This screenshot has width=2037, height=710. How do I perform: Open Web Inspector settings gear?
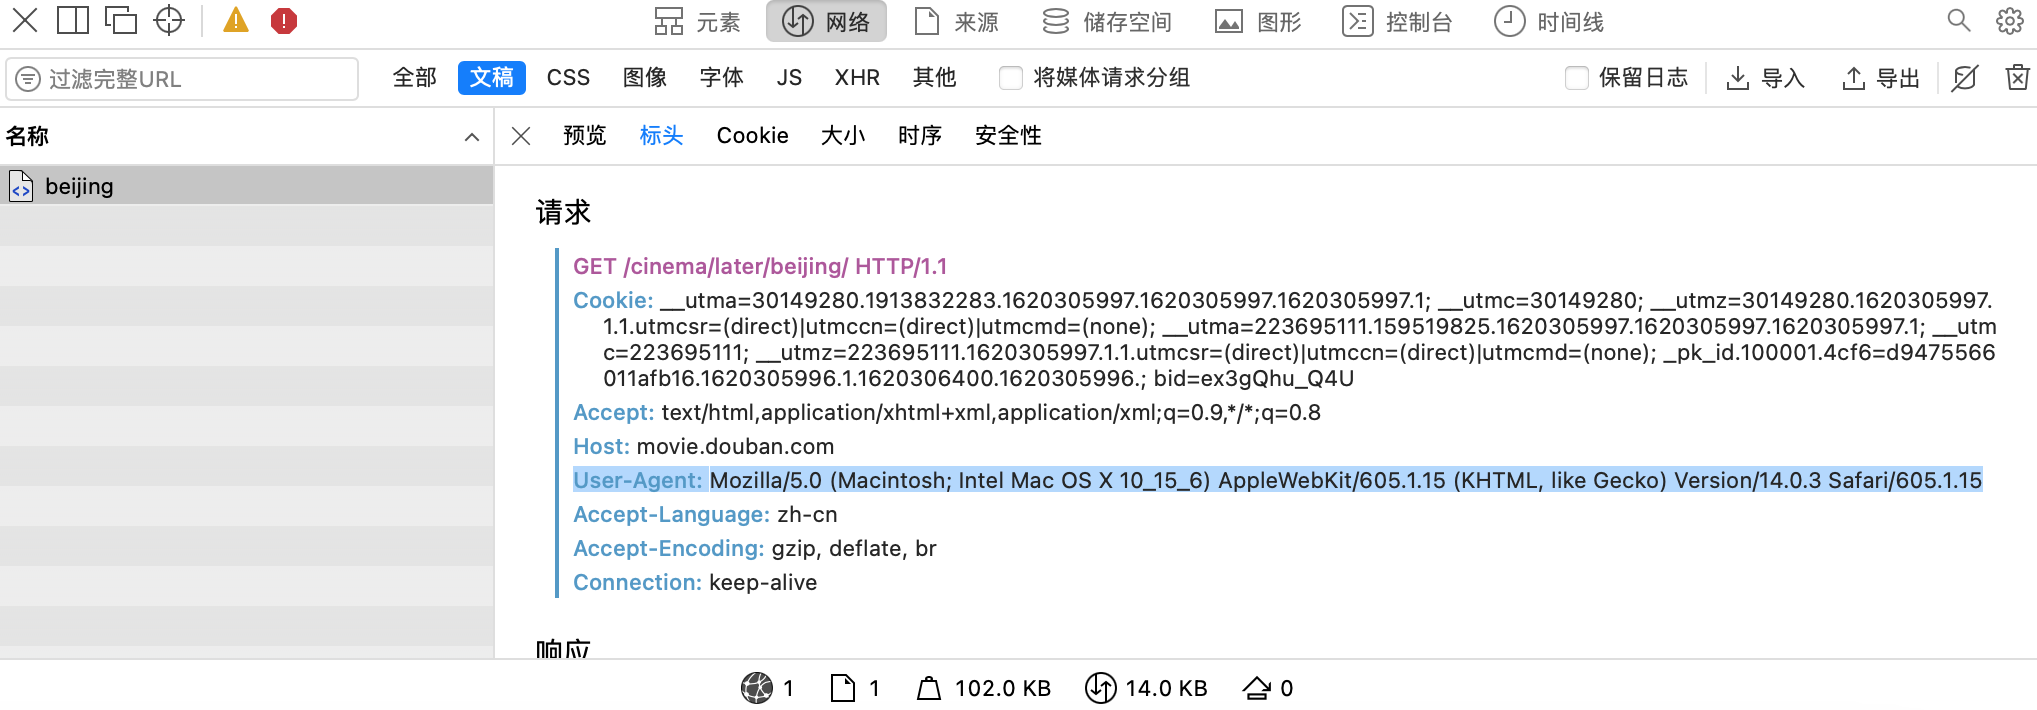(2009, 21)
